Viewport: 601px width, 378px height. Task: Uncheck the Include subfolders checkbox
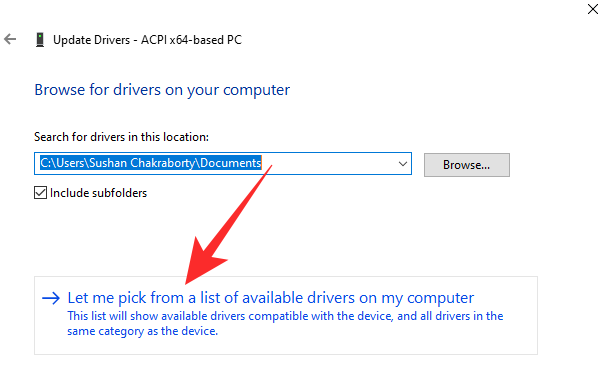pyautogui.click(x=40, y=192)
